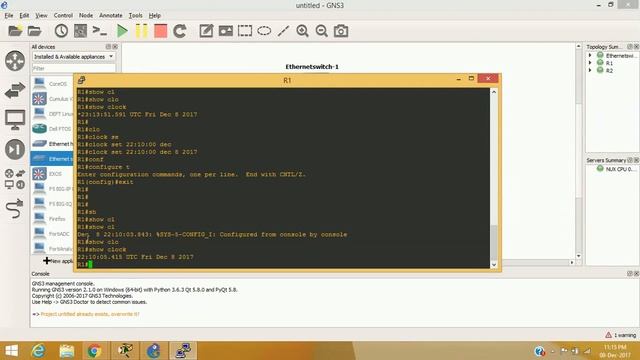640x360 pixels.
Task: Open Installed & Available appliances dropdown
Action: click(73, 57)
